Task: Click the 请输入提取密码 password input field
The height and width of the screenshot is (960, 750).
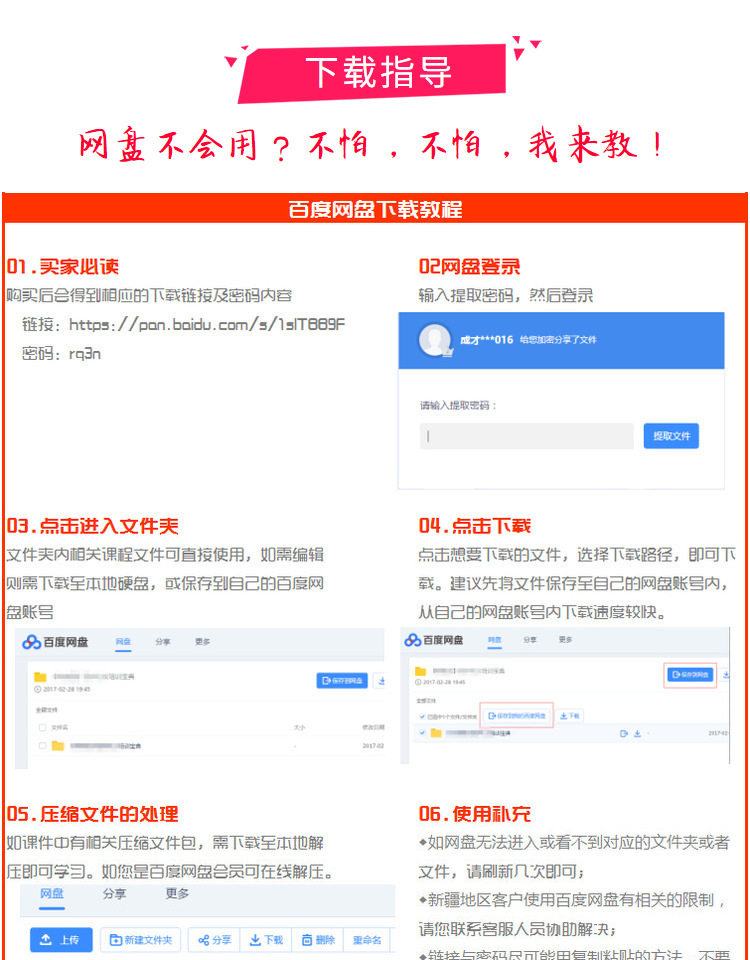Action: 527,436
